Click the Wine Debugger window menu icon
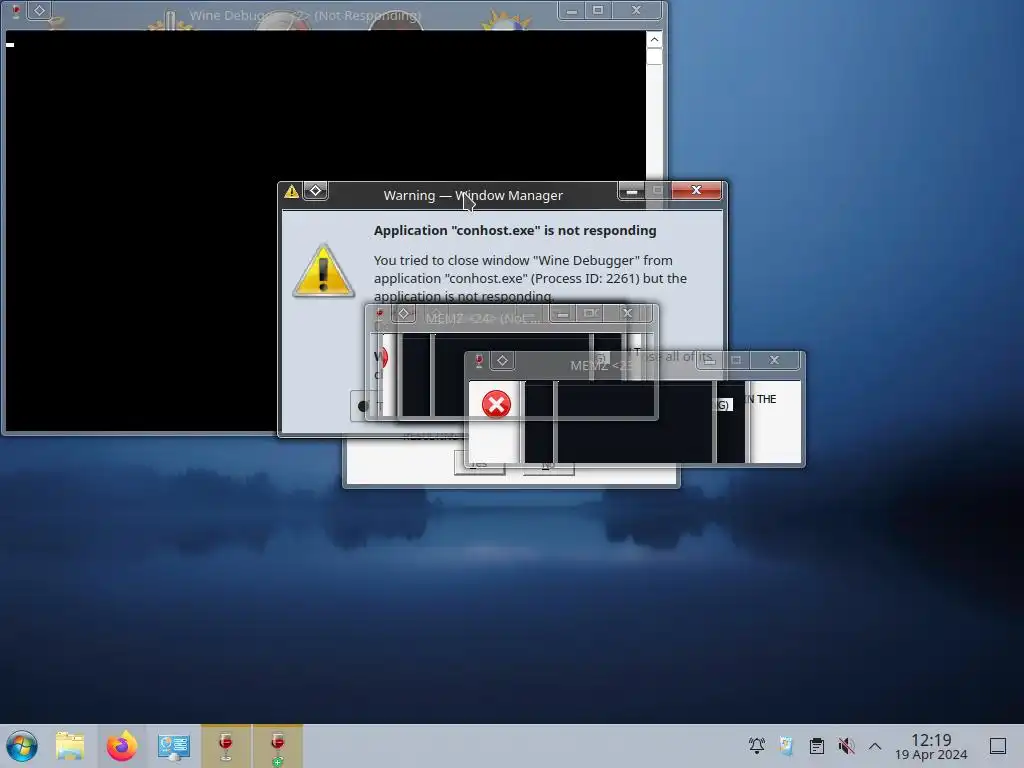The height and width of the screenshot is (768, 1024). click(16, 10)
